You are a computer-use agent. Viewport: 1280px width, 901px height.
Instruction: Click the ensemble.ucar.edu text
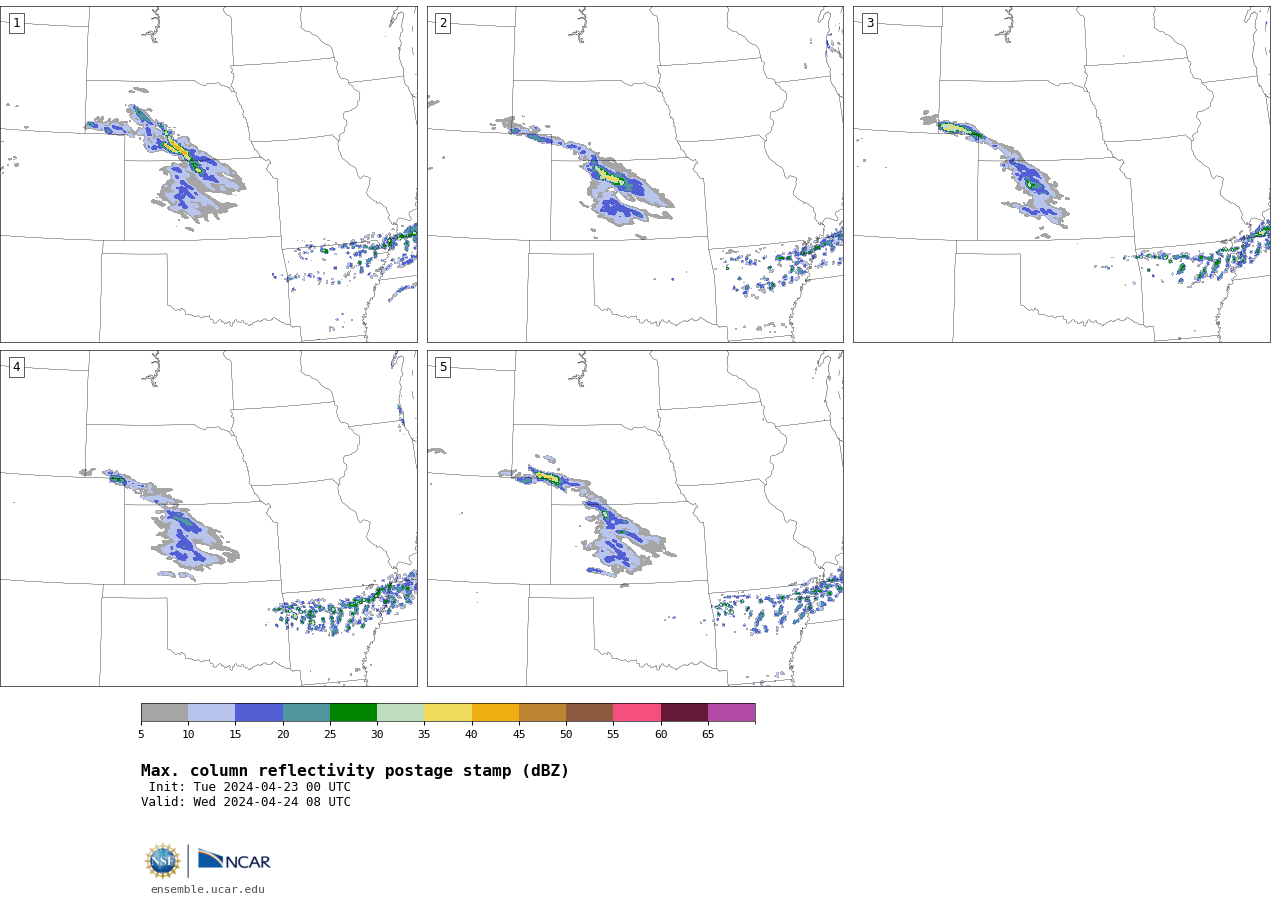208,889
